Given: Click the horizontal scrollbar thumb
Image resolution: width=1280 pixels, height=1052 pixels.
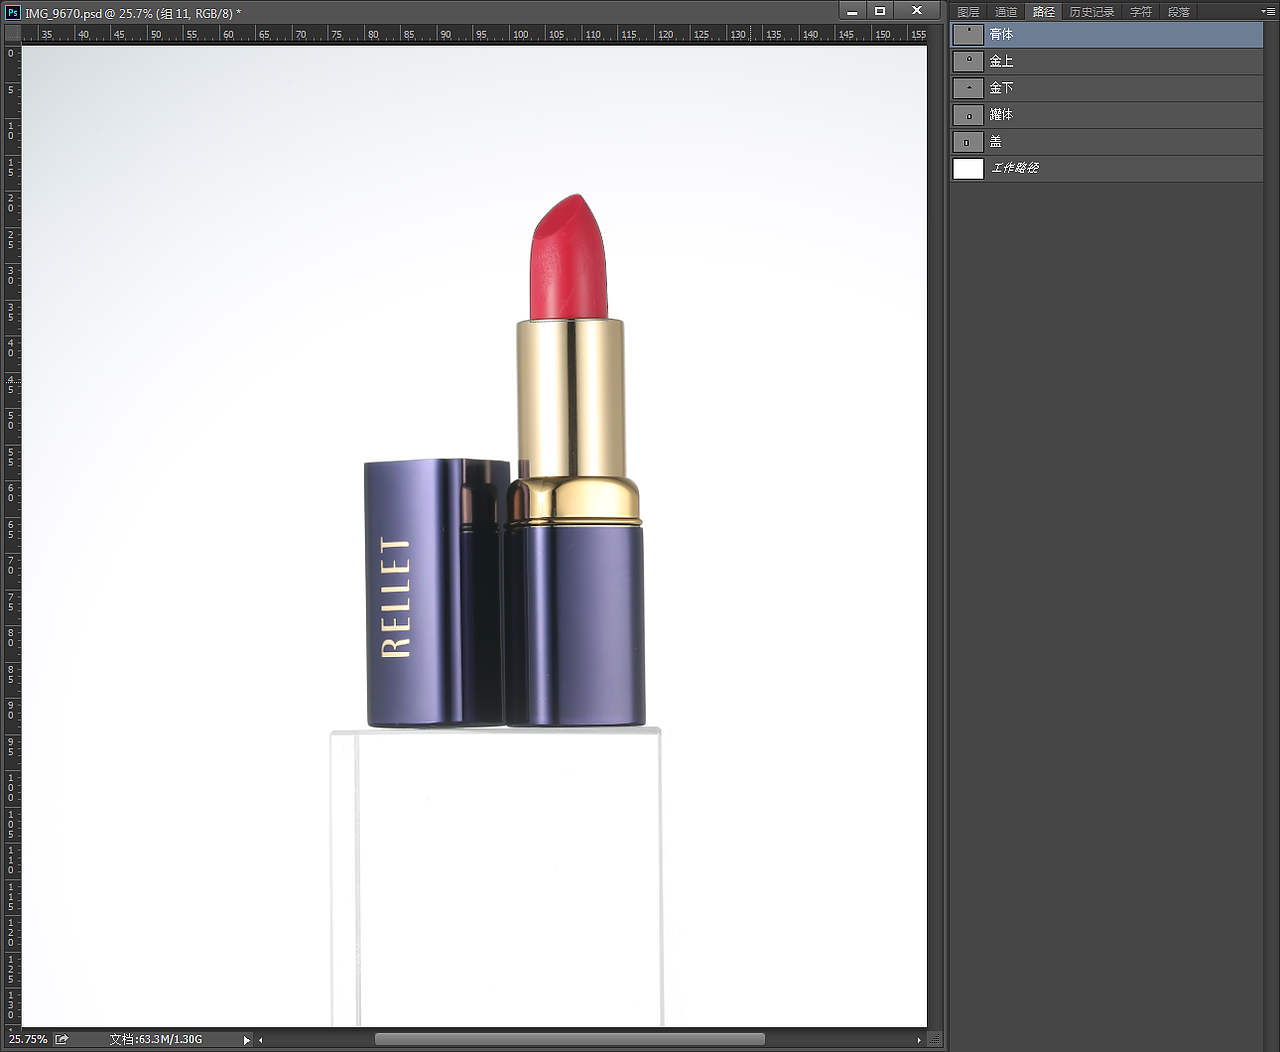Looking at the screenshot, I should click(569, 1040).
